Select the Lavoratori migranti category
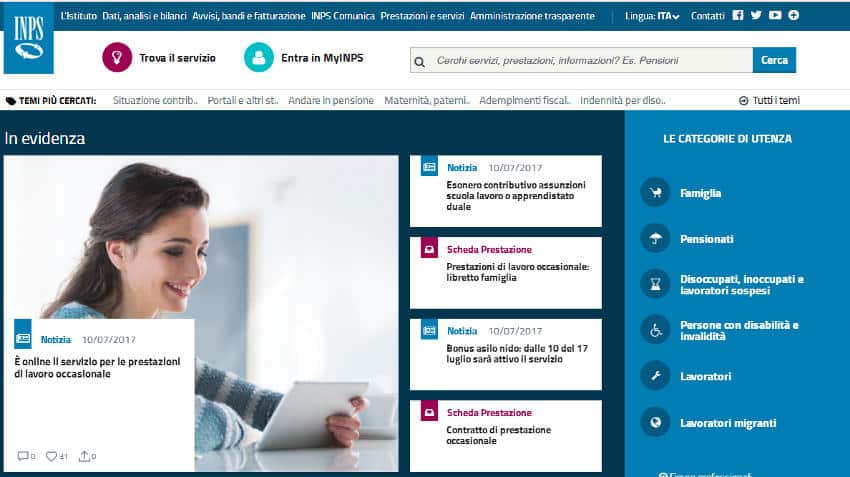Screen dimensions: 850x477 tap(728, 423)
